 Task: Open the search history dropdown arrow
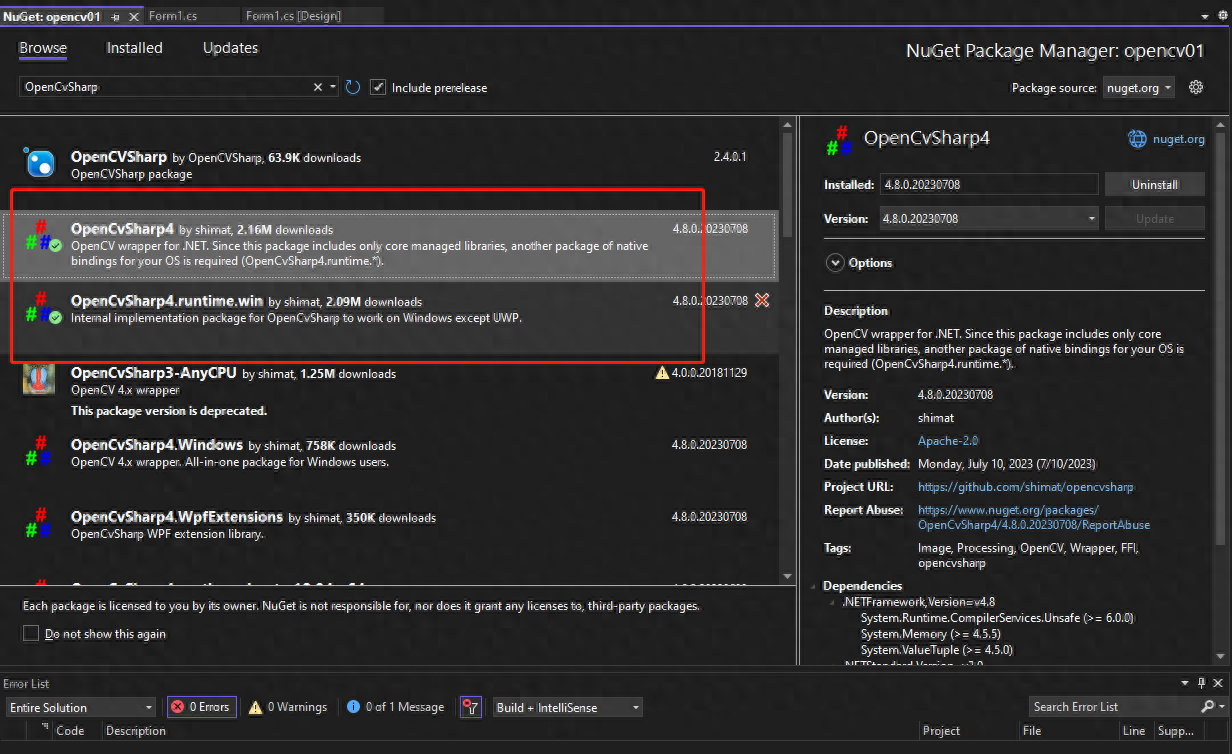(x=334, y=87)
